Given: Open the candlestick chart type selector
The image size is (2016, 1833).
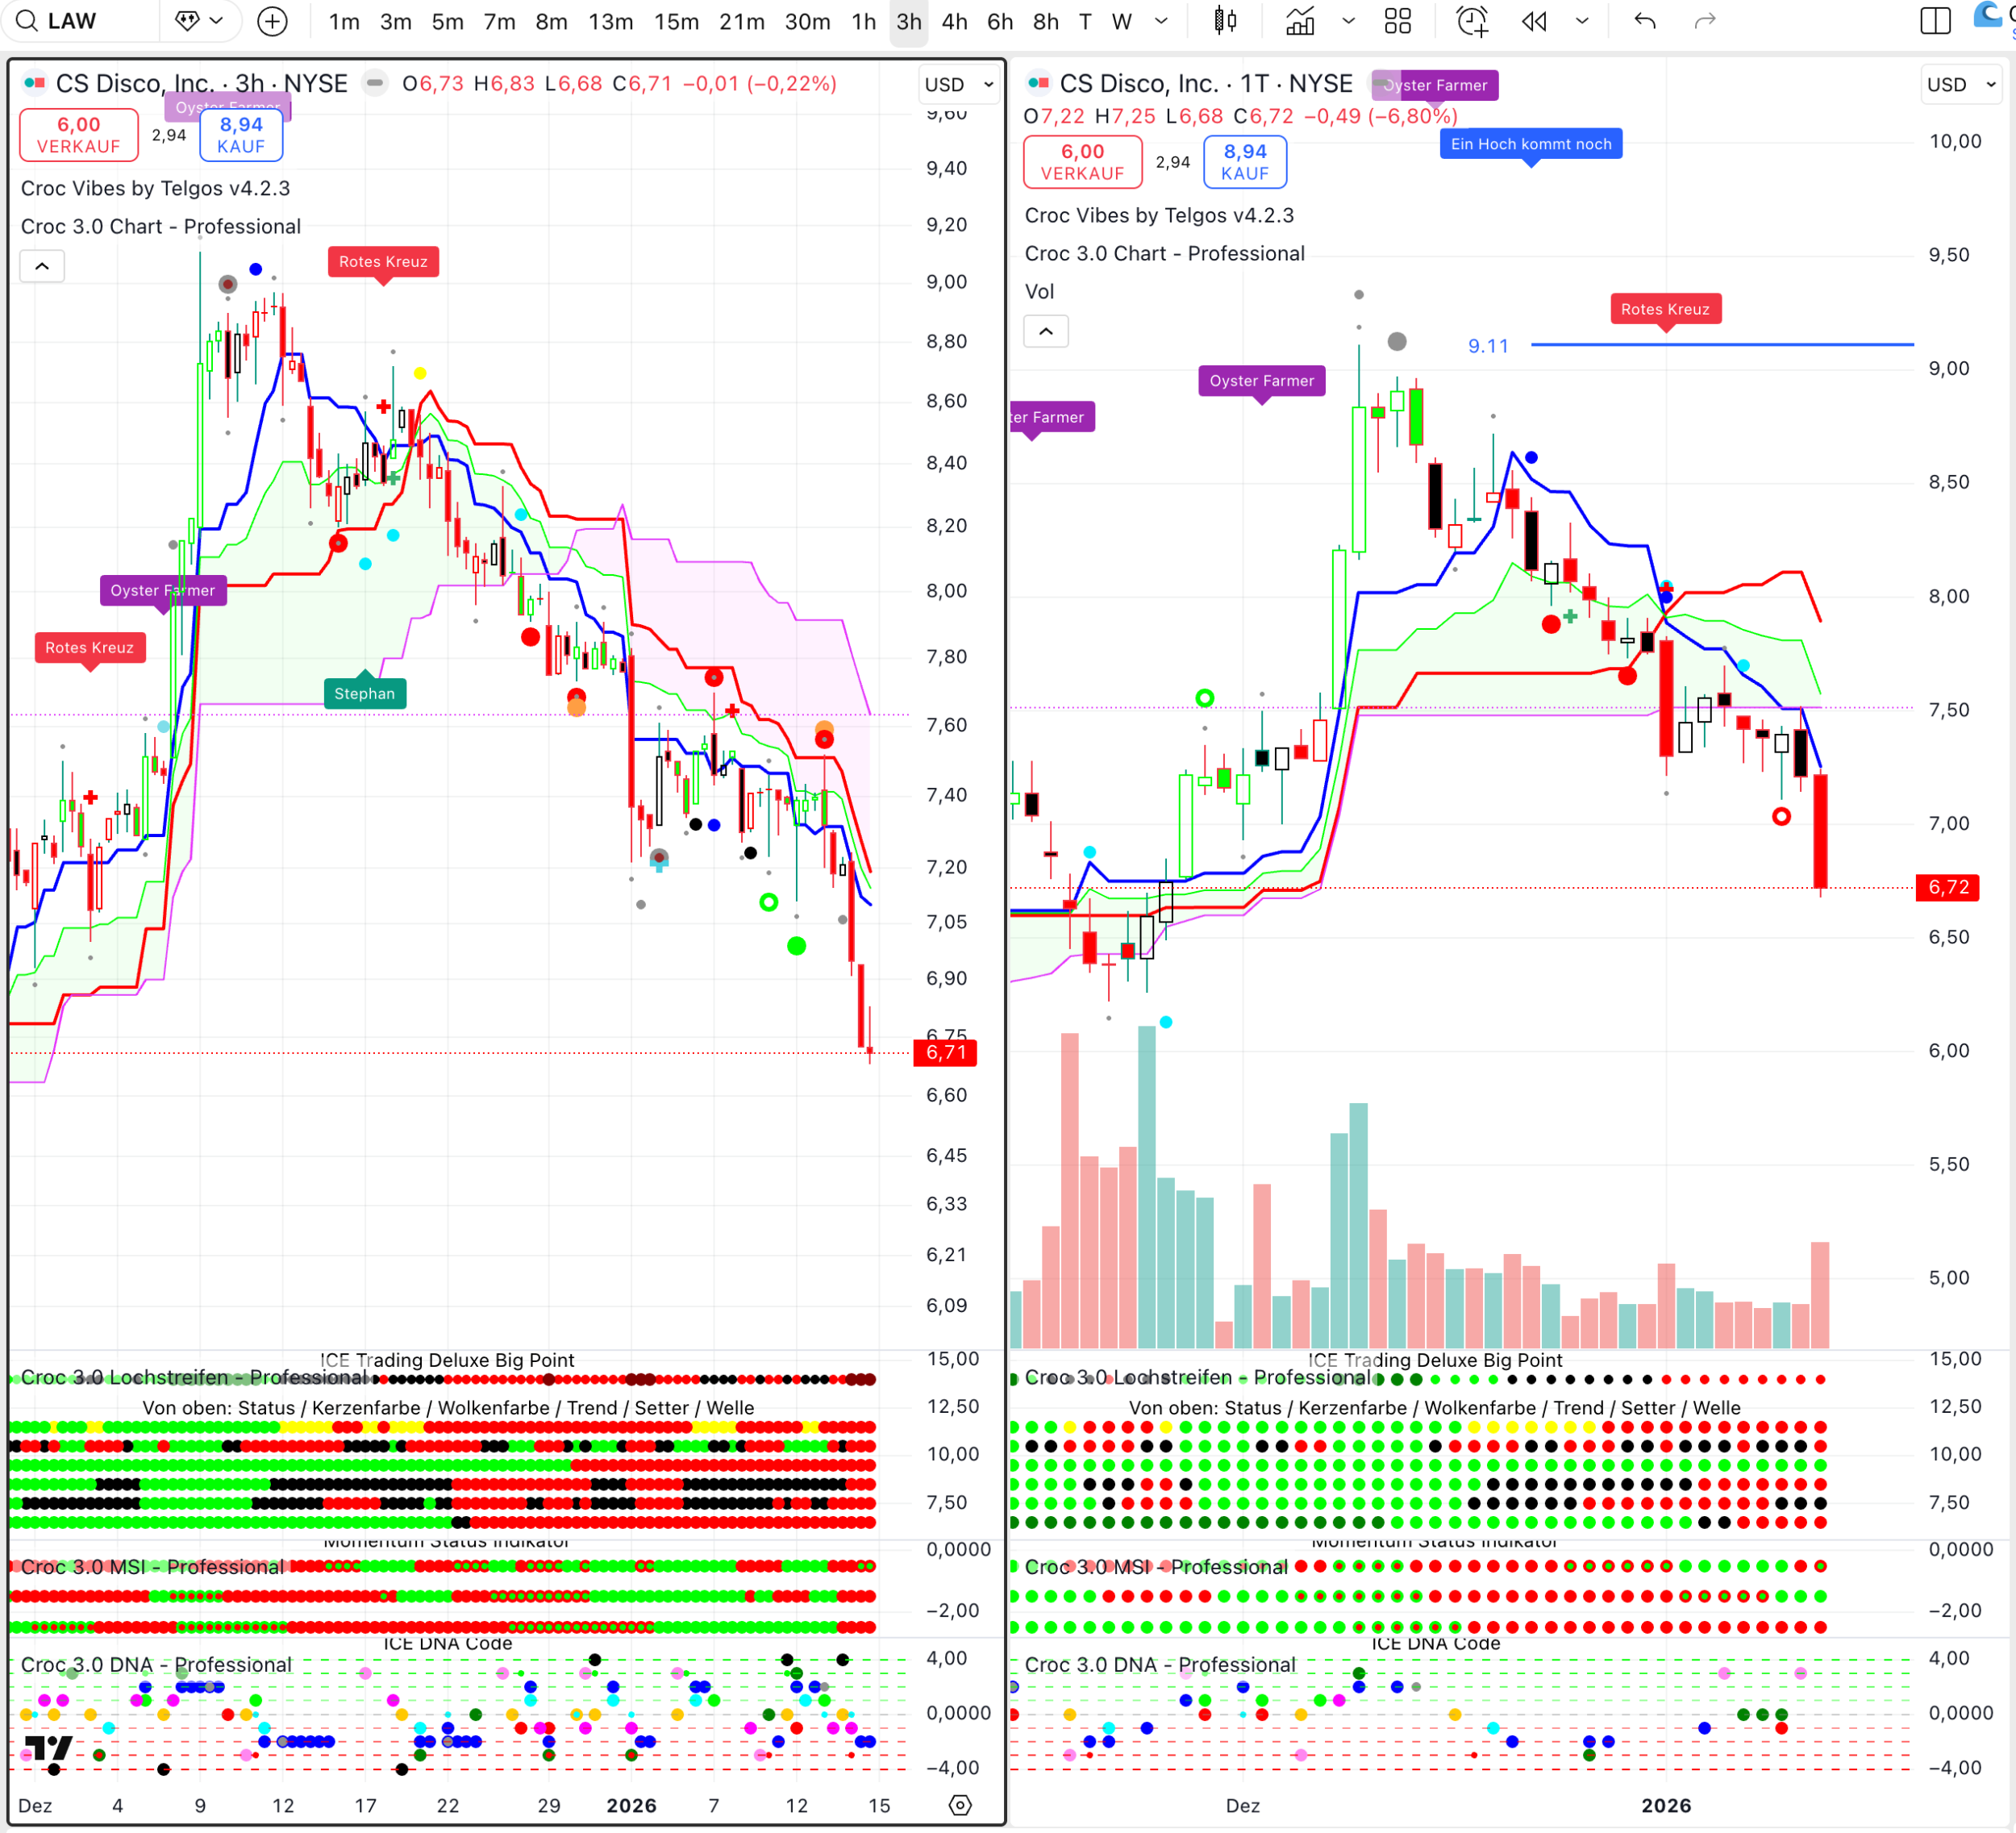Looking at the screenshot, I should pos(1224,21).
